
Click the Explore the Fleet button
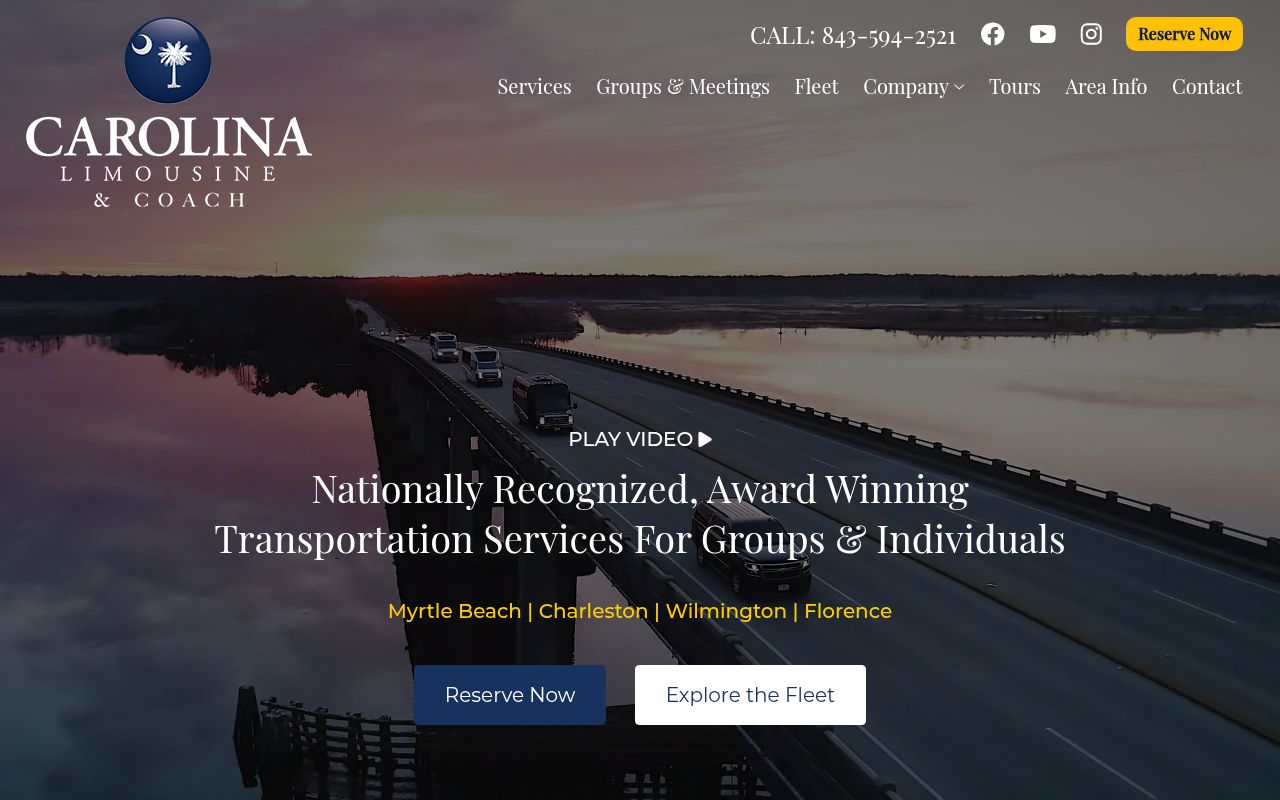(750, 695)
